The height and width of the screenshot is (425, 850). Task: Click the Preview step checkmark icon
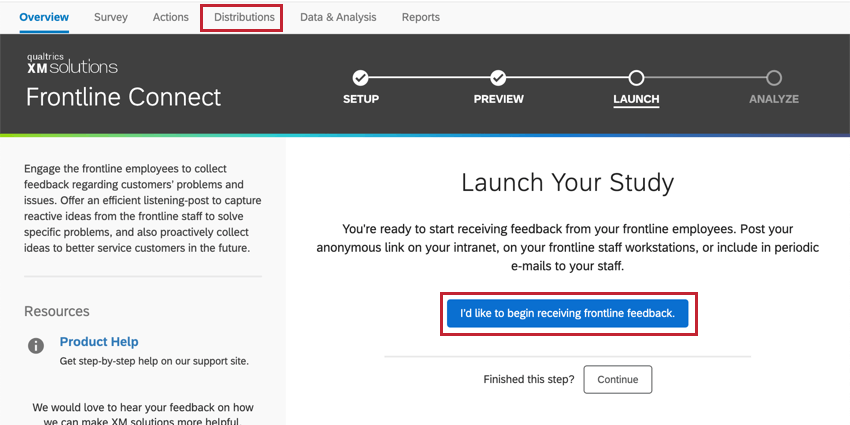[x=498, y=78]
